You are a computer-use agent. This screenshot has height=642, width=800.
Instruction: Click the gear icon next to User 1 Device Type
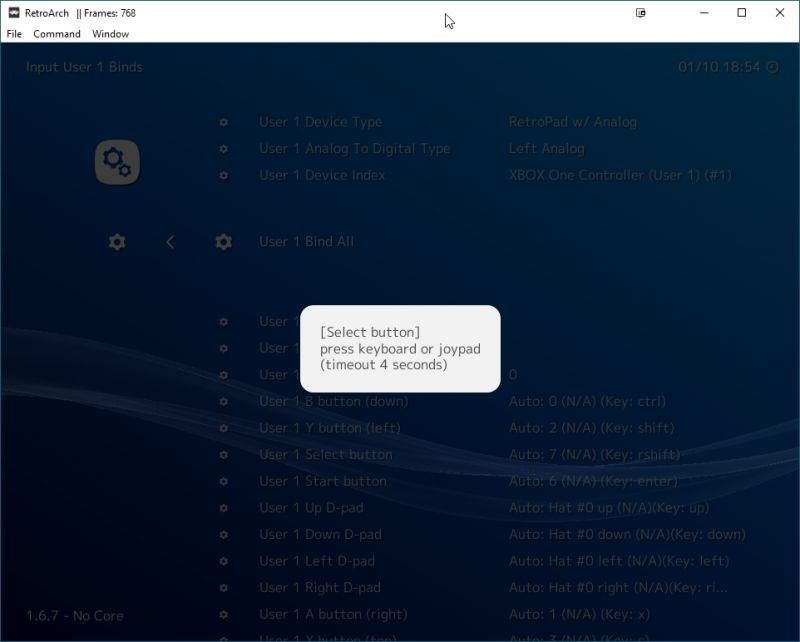(x=222, y=121)
